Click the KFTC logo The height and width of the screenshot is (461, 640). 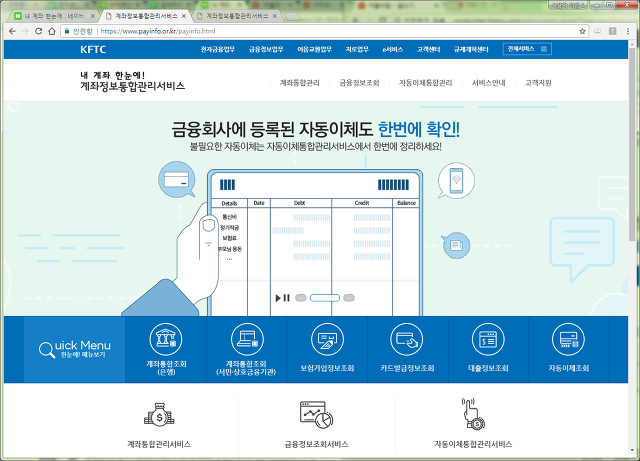point(93,49)
